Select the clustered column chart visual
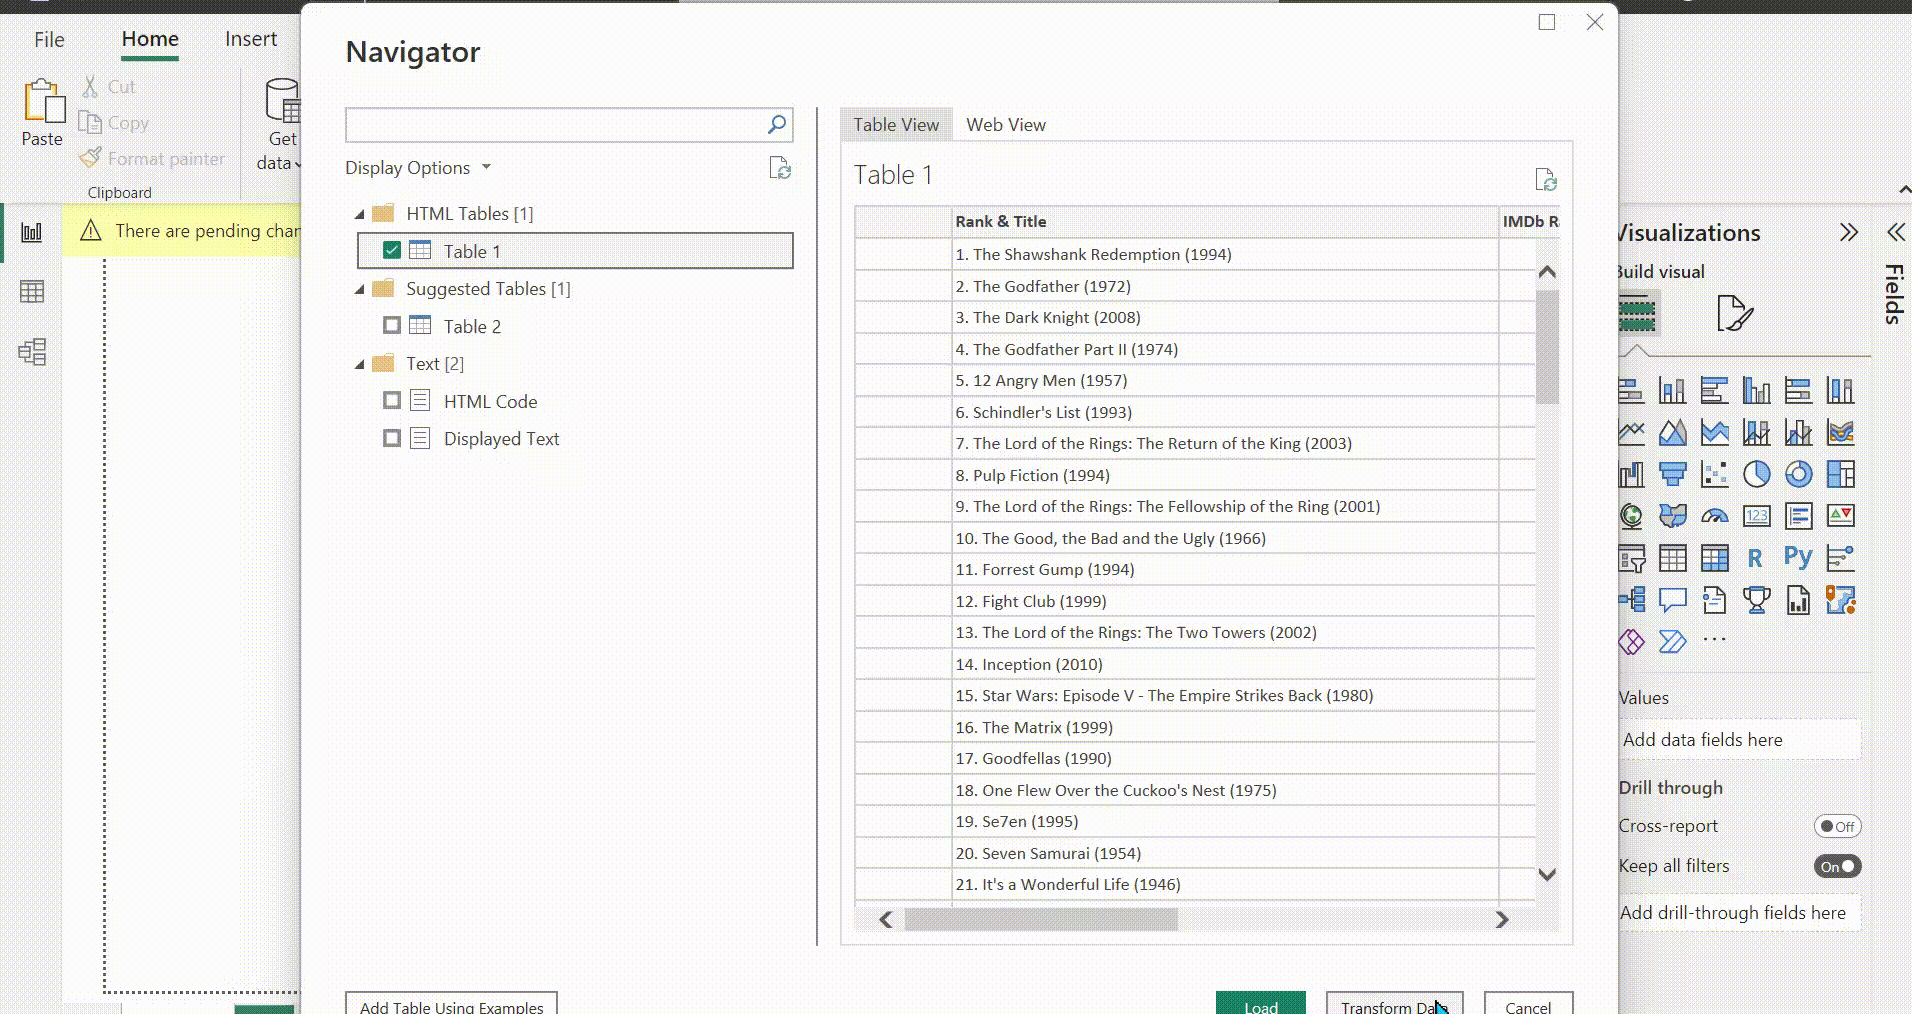The height and width of the screenshot is (1014, 1912). [x=1756, y=390]
